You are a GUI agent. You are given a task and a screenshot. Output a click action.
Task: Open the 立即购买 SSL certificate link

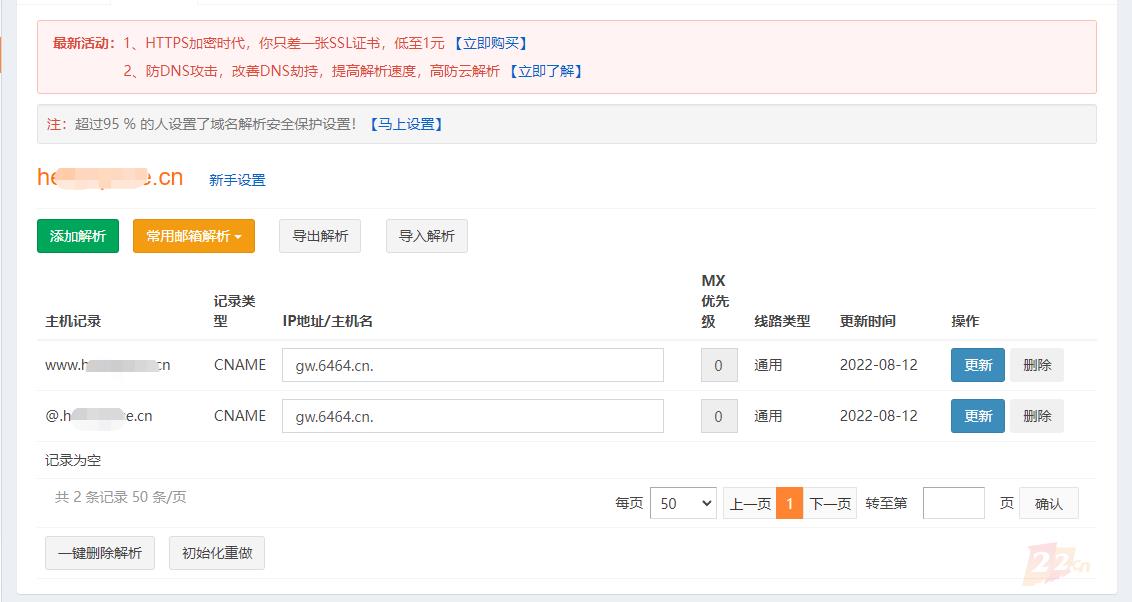(x=490, y=43)
